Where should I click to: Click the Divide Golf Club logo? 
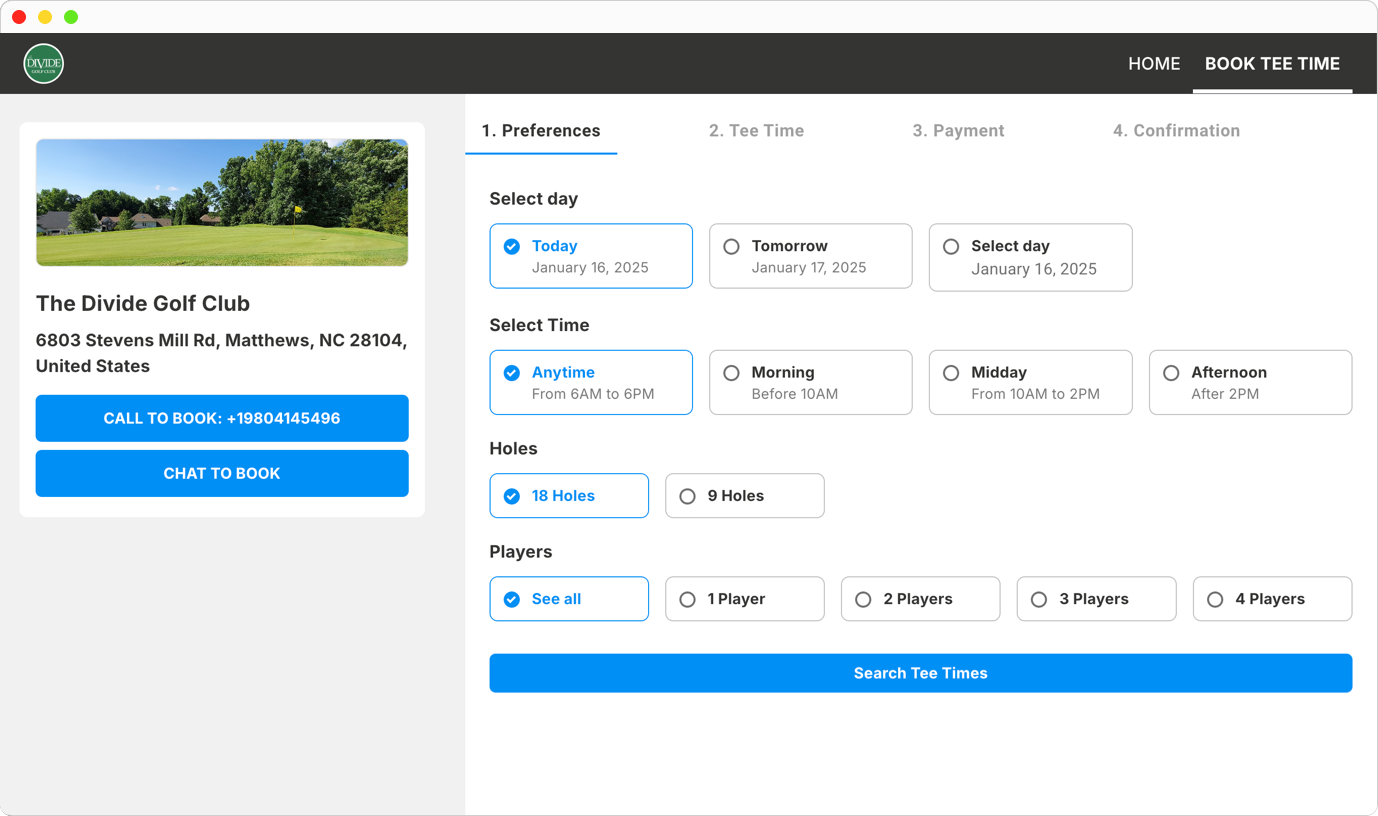tap(44, 64)
